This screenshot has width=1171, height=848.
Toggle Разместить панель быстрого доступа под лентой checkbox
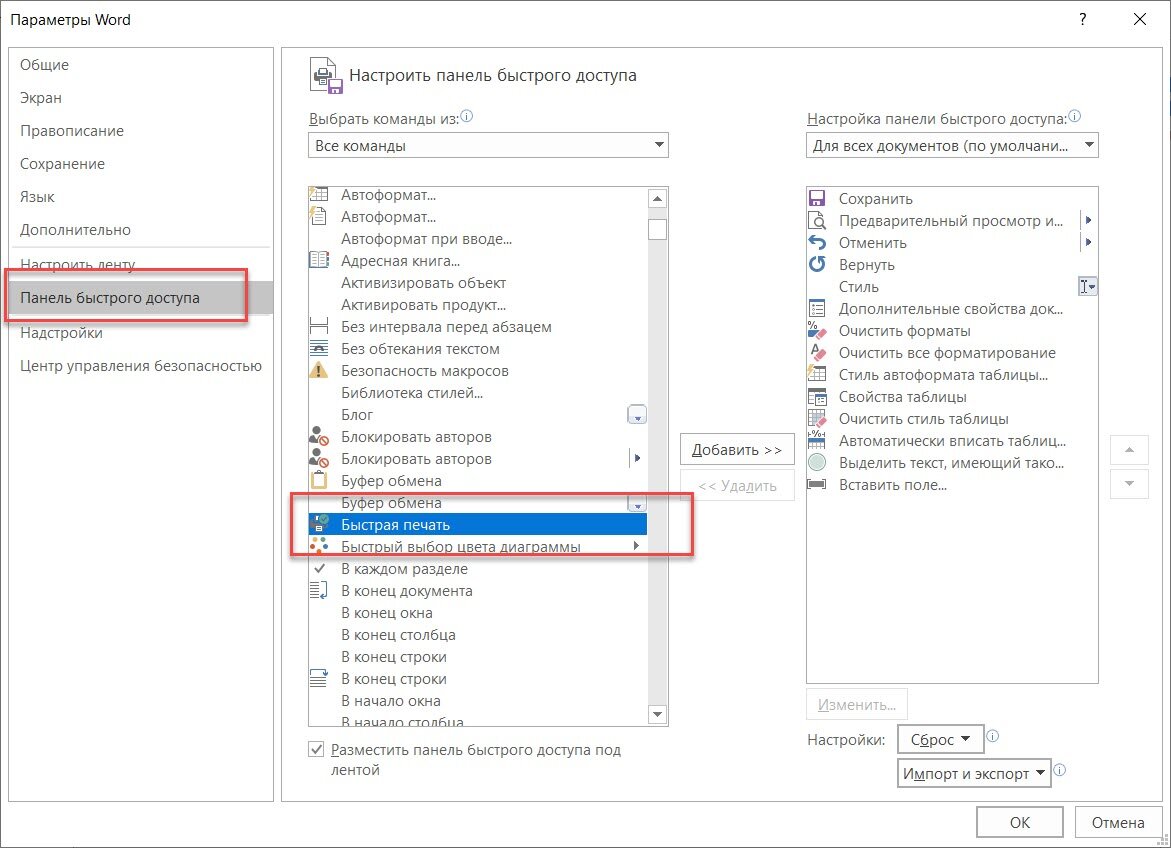point(317,749)
